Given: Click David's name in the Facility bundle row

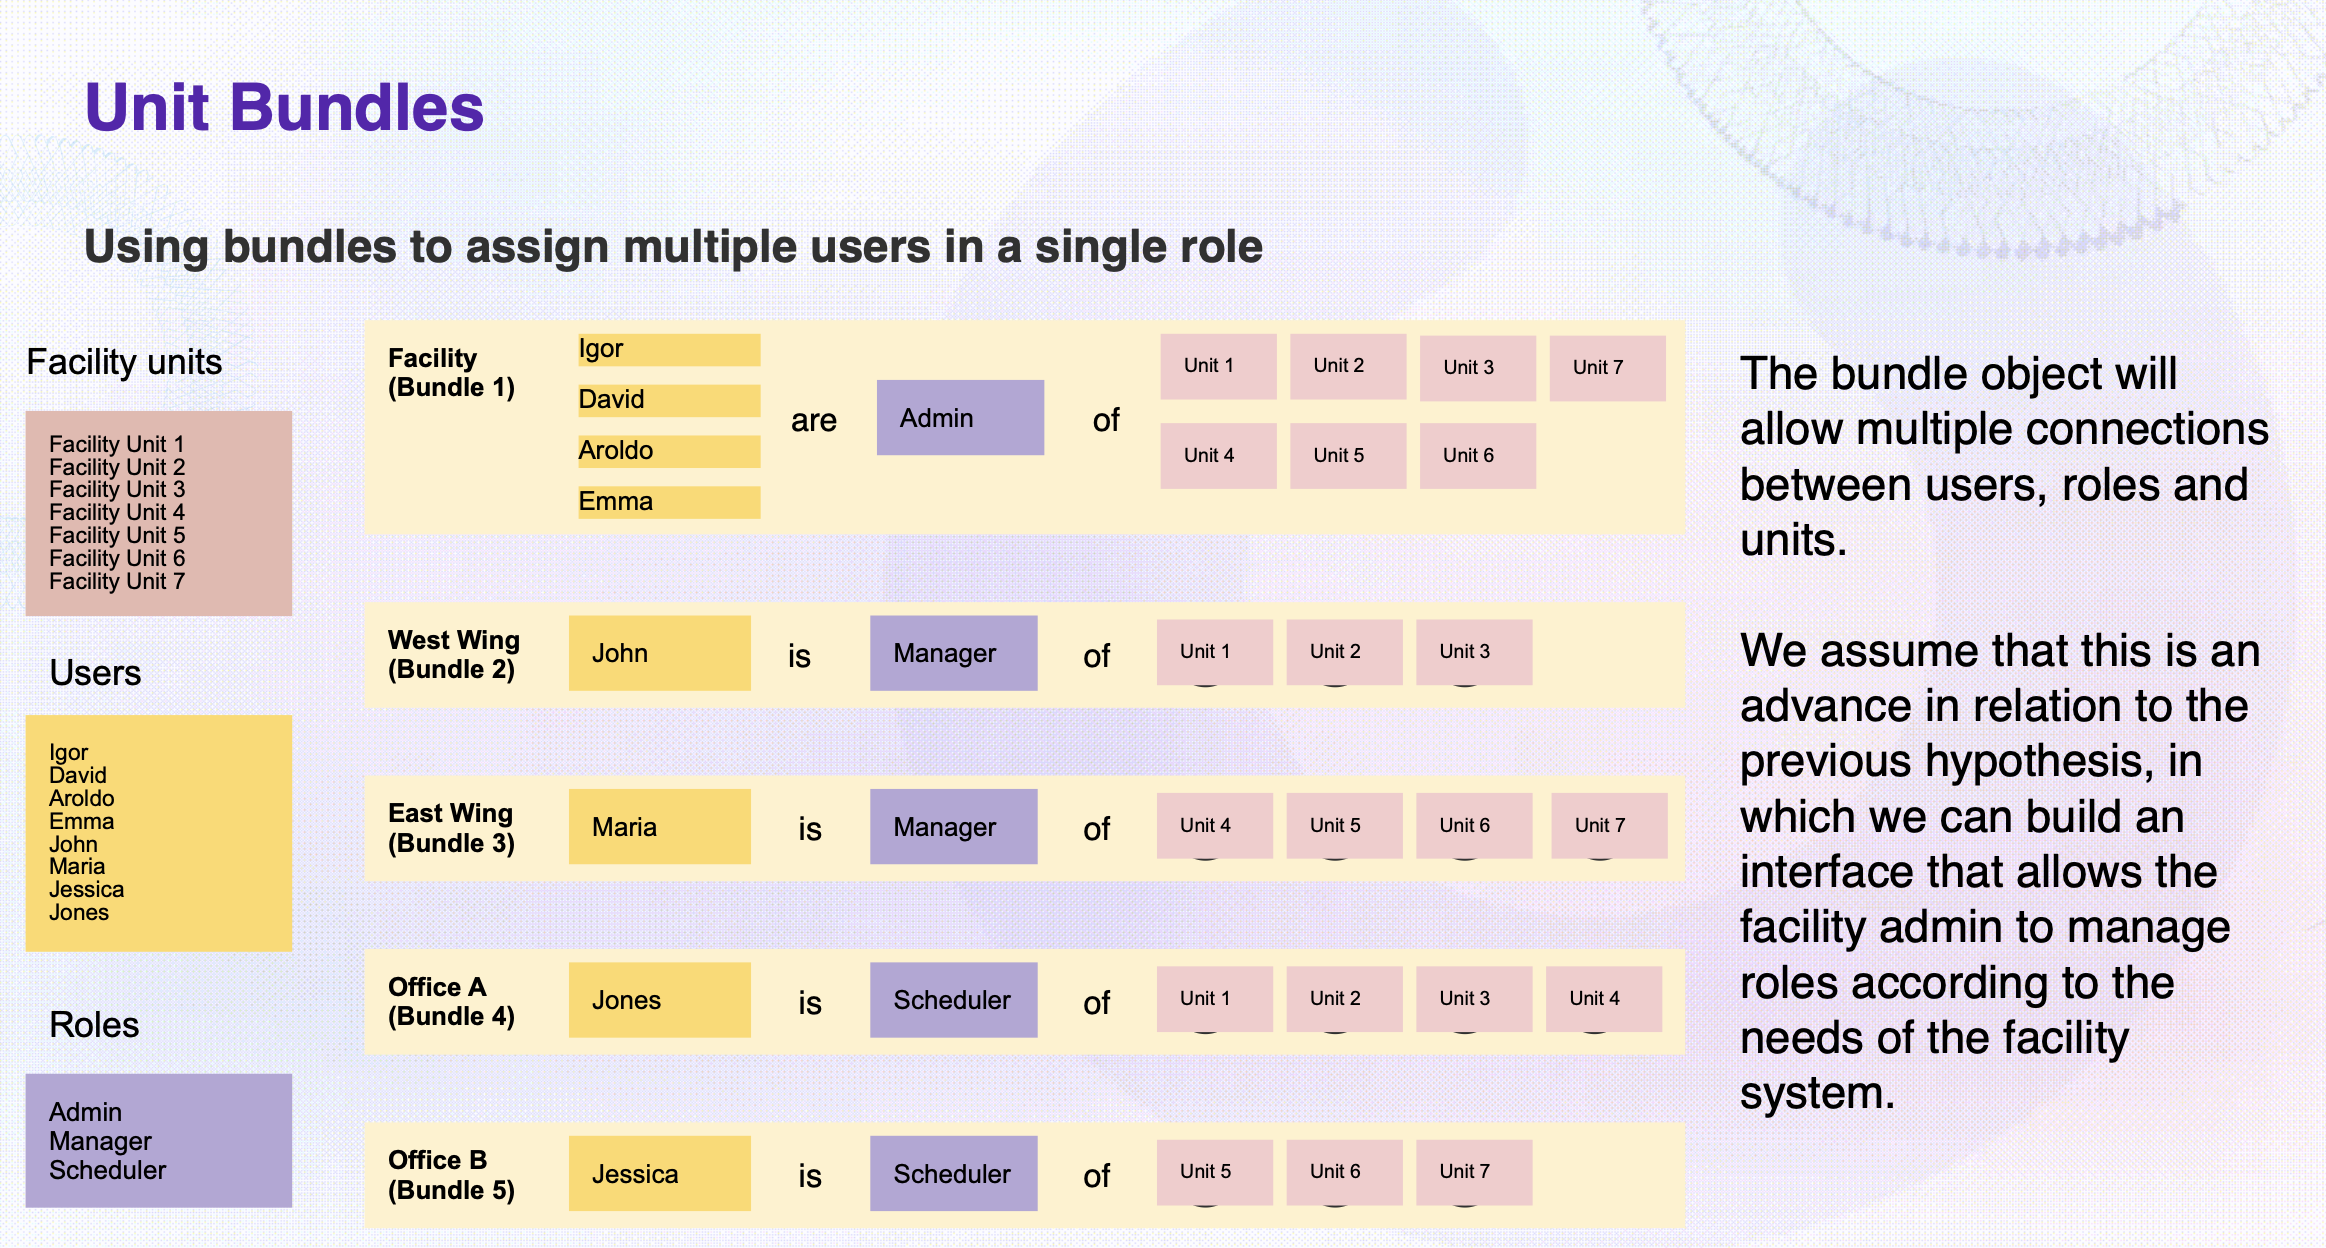Looking at the screenshot, I should 668,400.
